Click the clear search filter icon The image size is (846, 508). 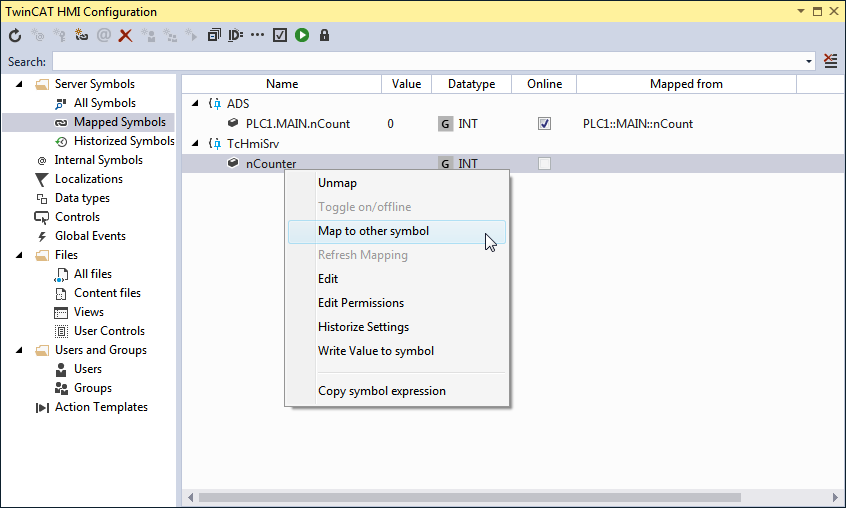[x=830, y=61]
